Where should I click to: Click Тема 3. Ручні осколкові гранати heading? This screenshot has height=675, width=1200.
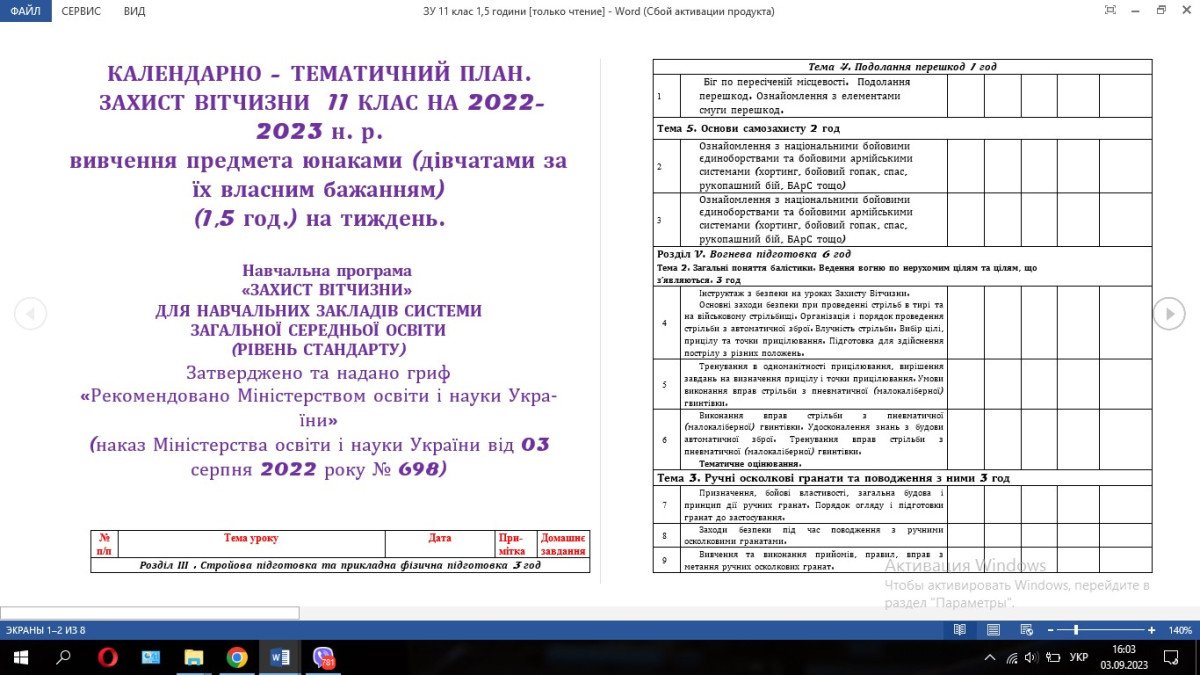833,478
